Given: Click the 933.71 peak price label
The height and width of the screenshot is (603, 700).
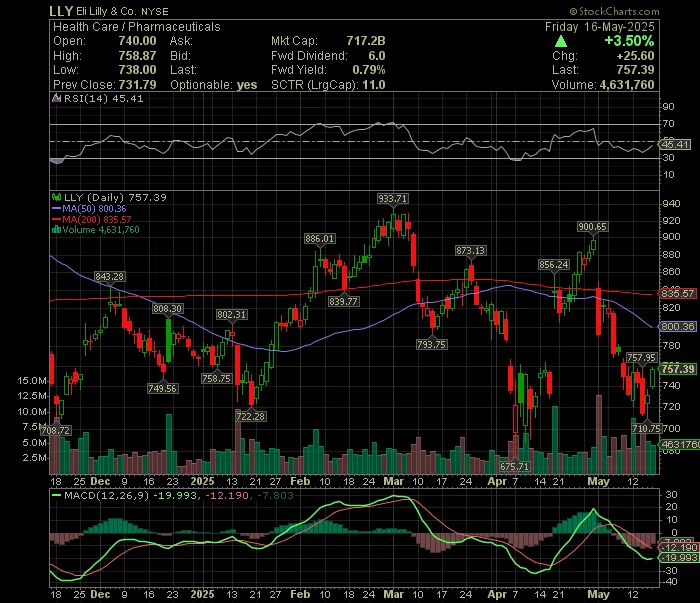Looking at the screenshot, I should pos(392,199).
